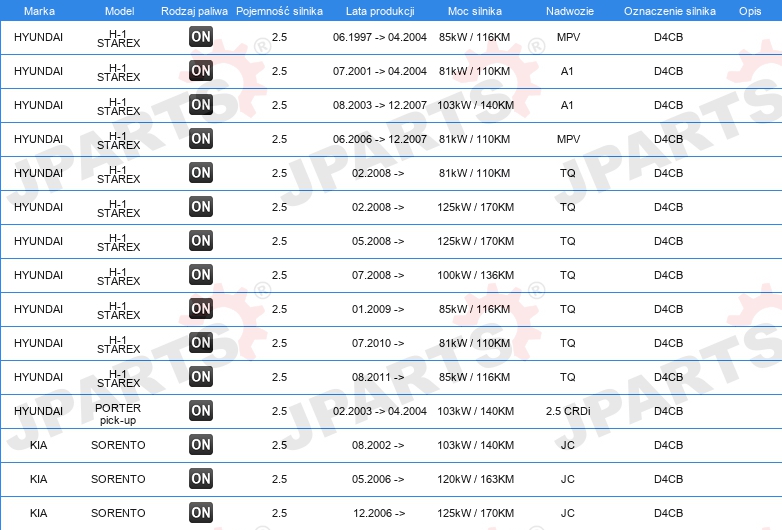The height and width of the screenshot is (530, 782).
Task: Click the Oznaczenie silnika column header
Action: (669, 10)
